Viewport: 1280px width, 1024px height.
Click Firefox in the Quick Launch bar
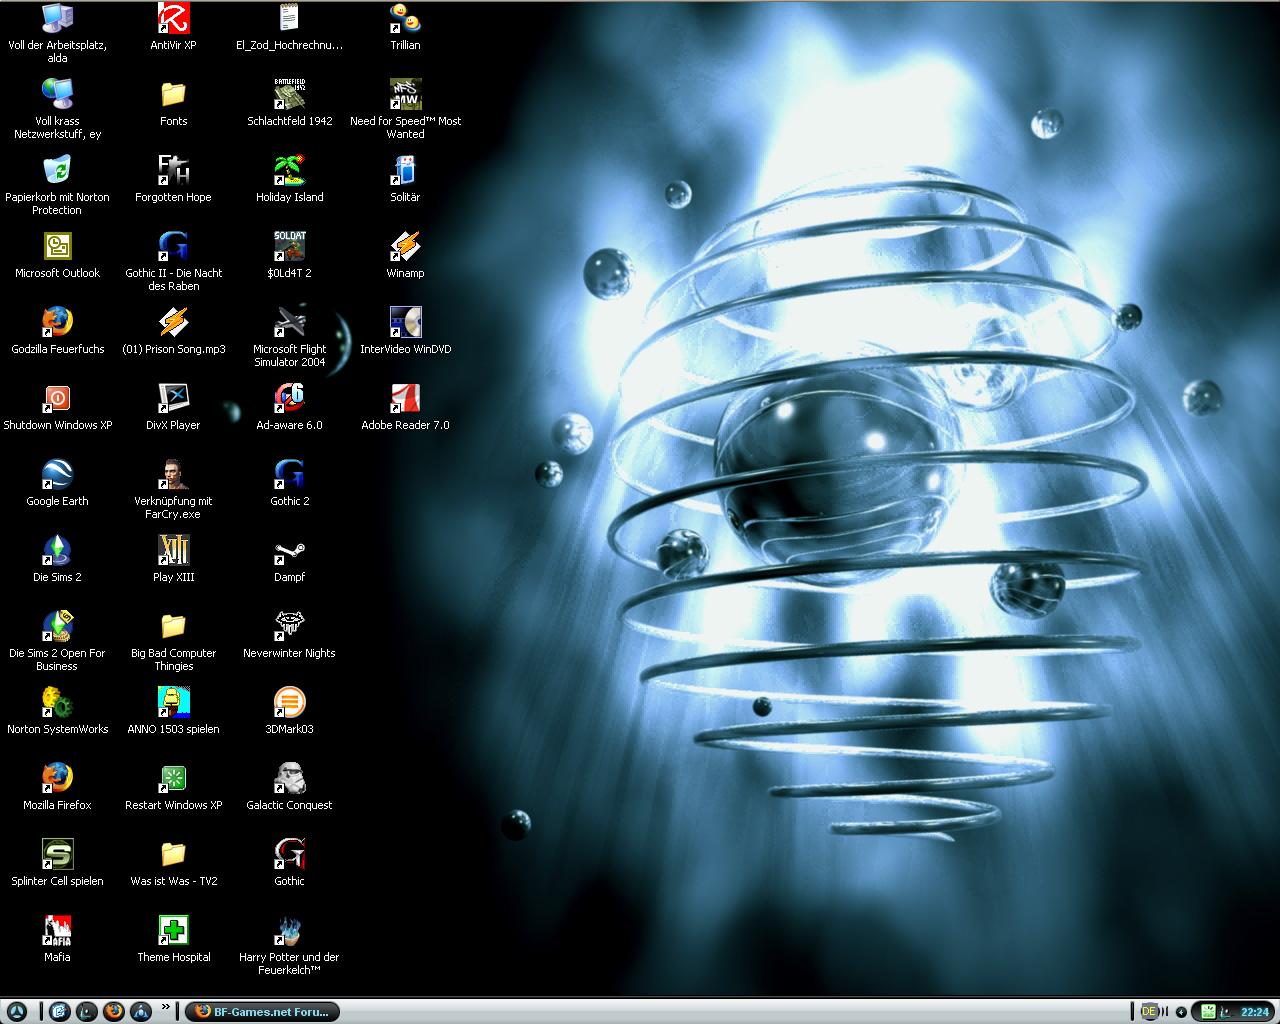pyautogui.click(x=113, y=1011)
